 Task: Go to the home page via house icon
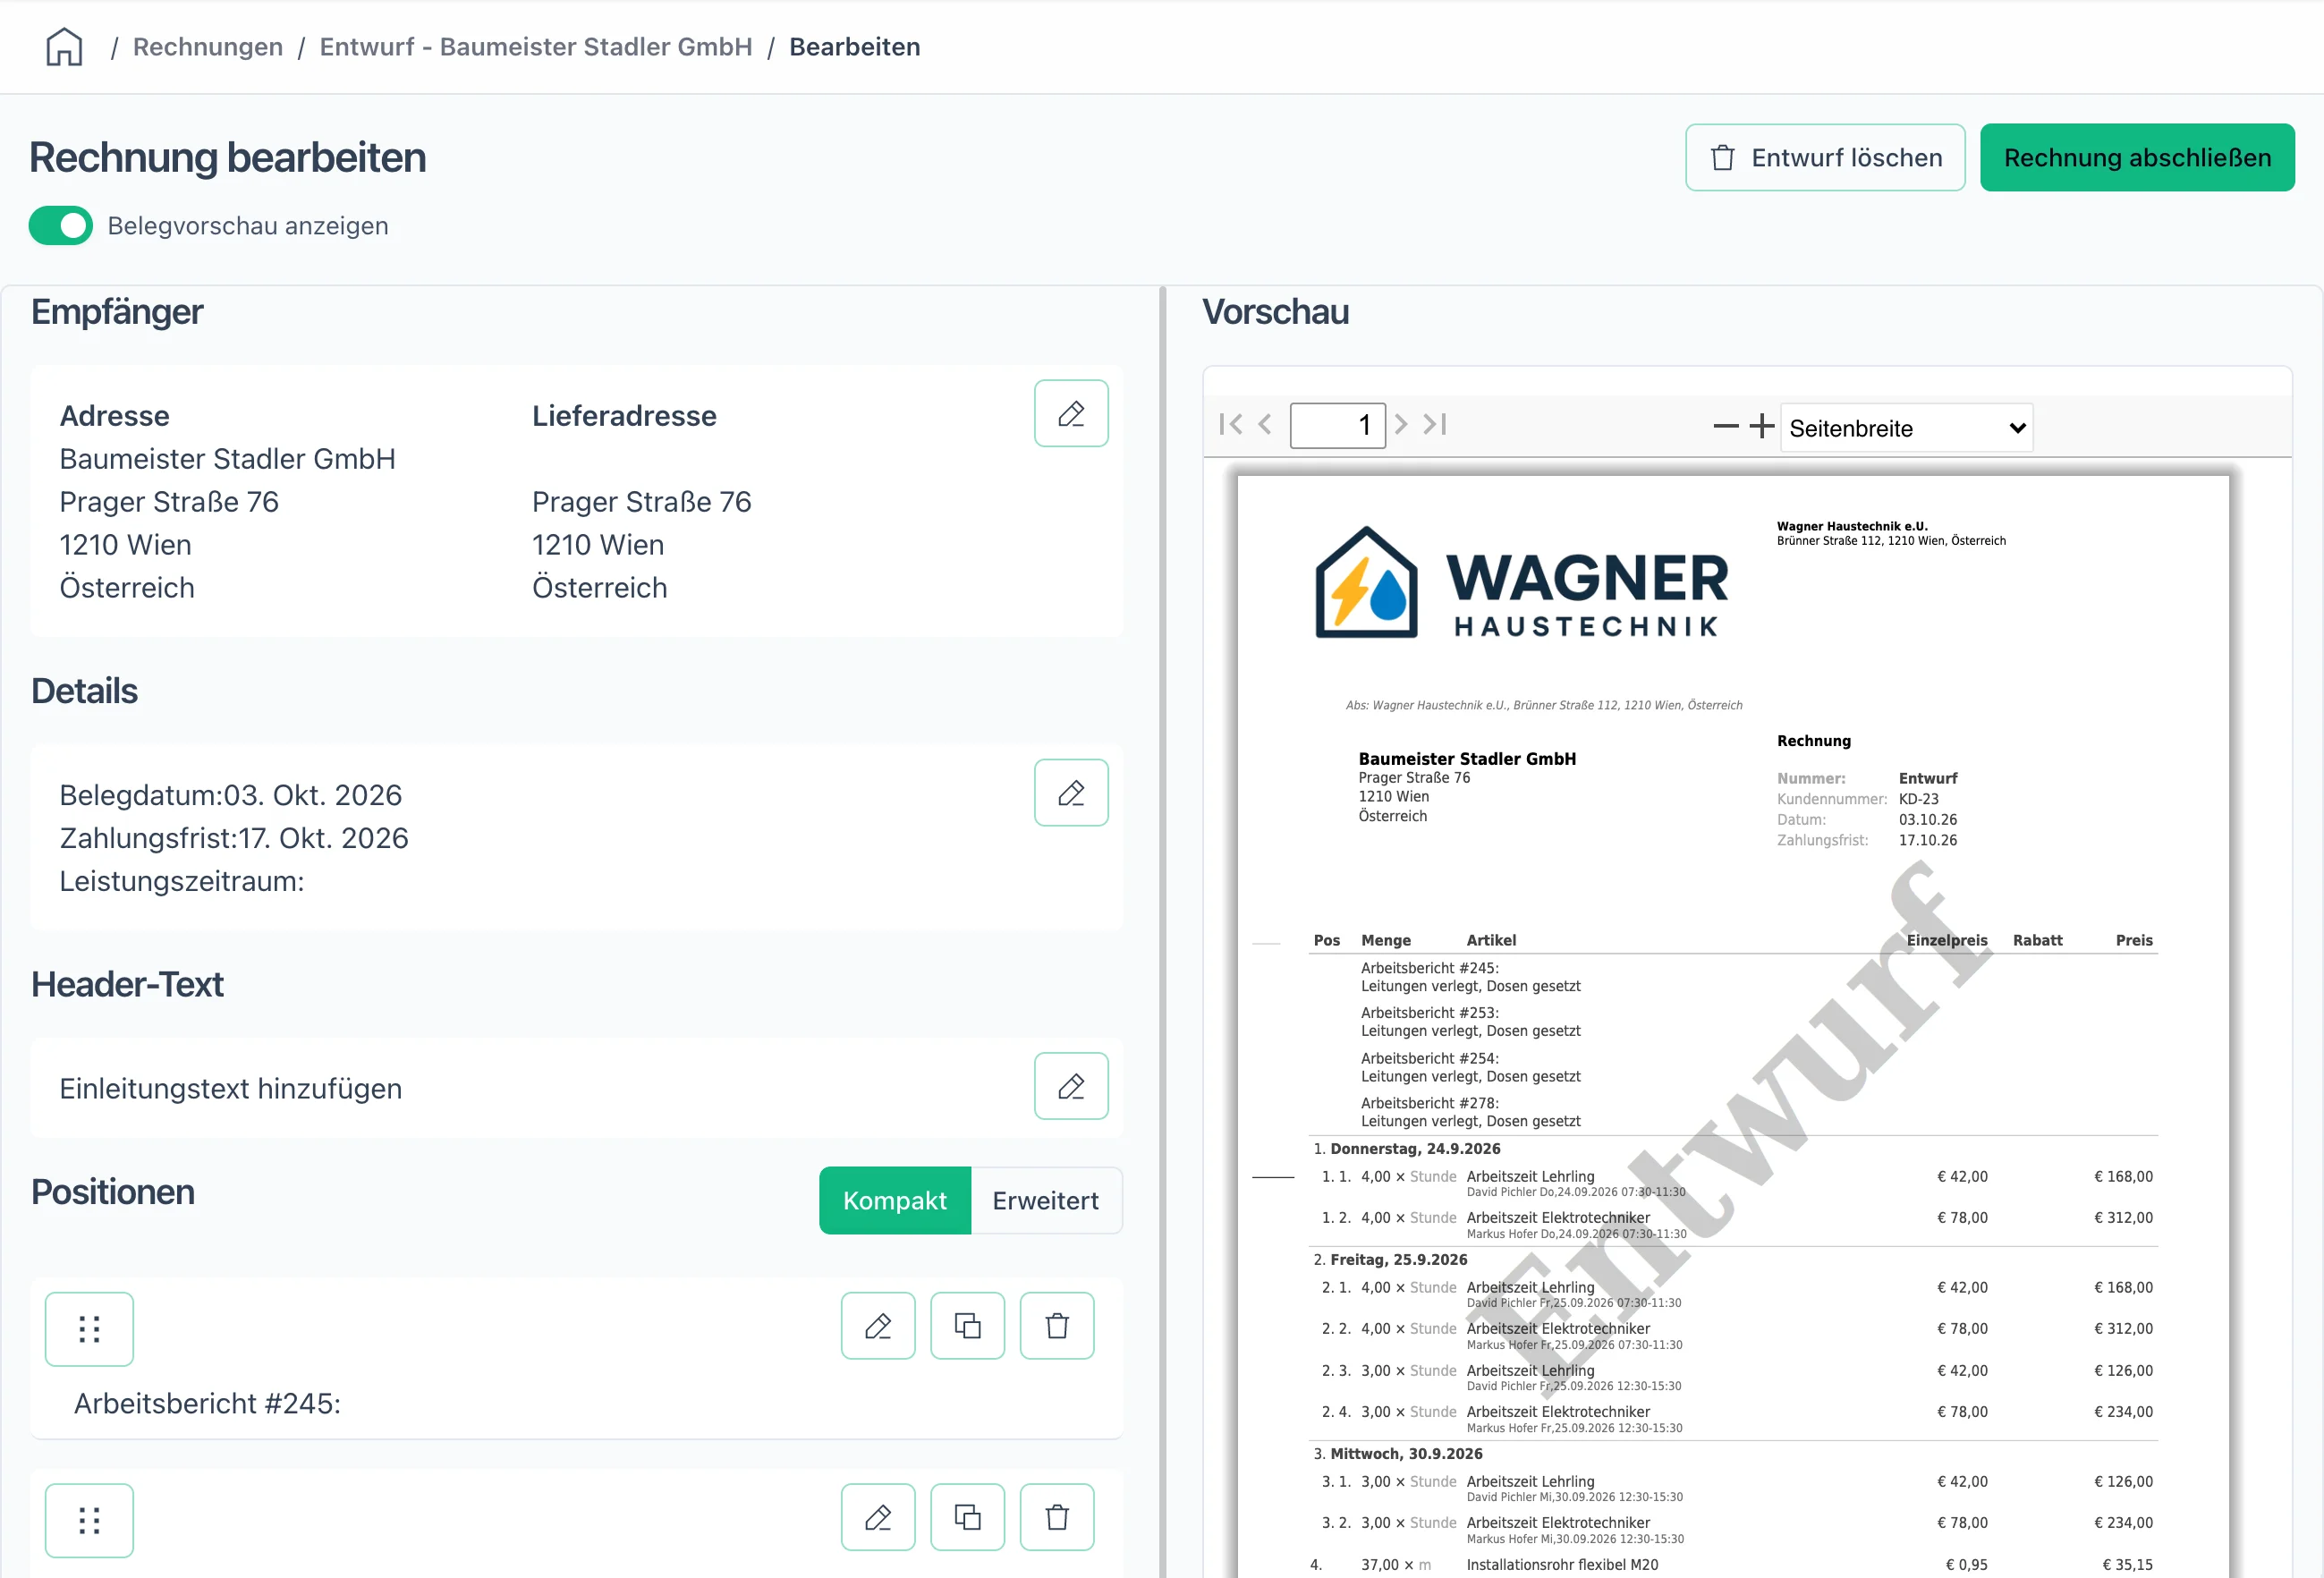click(x=64, y=47)
